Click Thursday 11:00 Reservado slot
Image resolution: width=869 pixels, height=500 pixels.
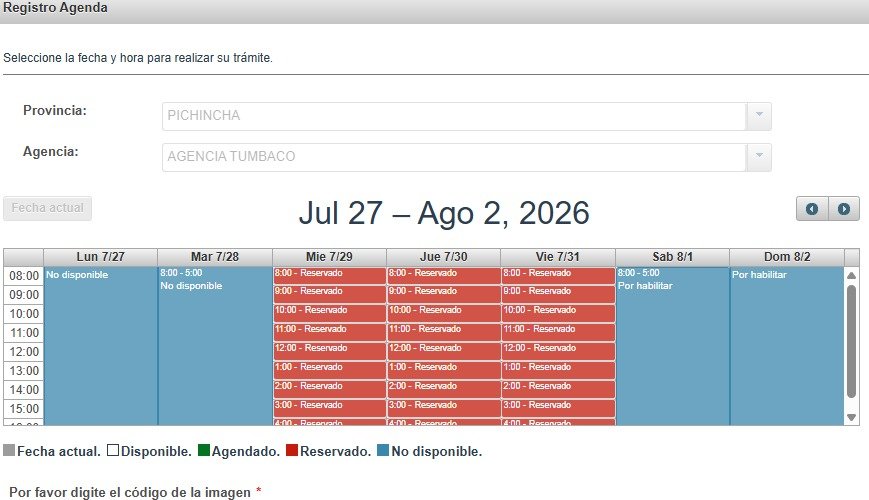[443, 332]
